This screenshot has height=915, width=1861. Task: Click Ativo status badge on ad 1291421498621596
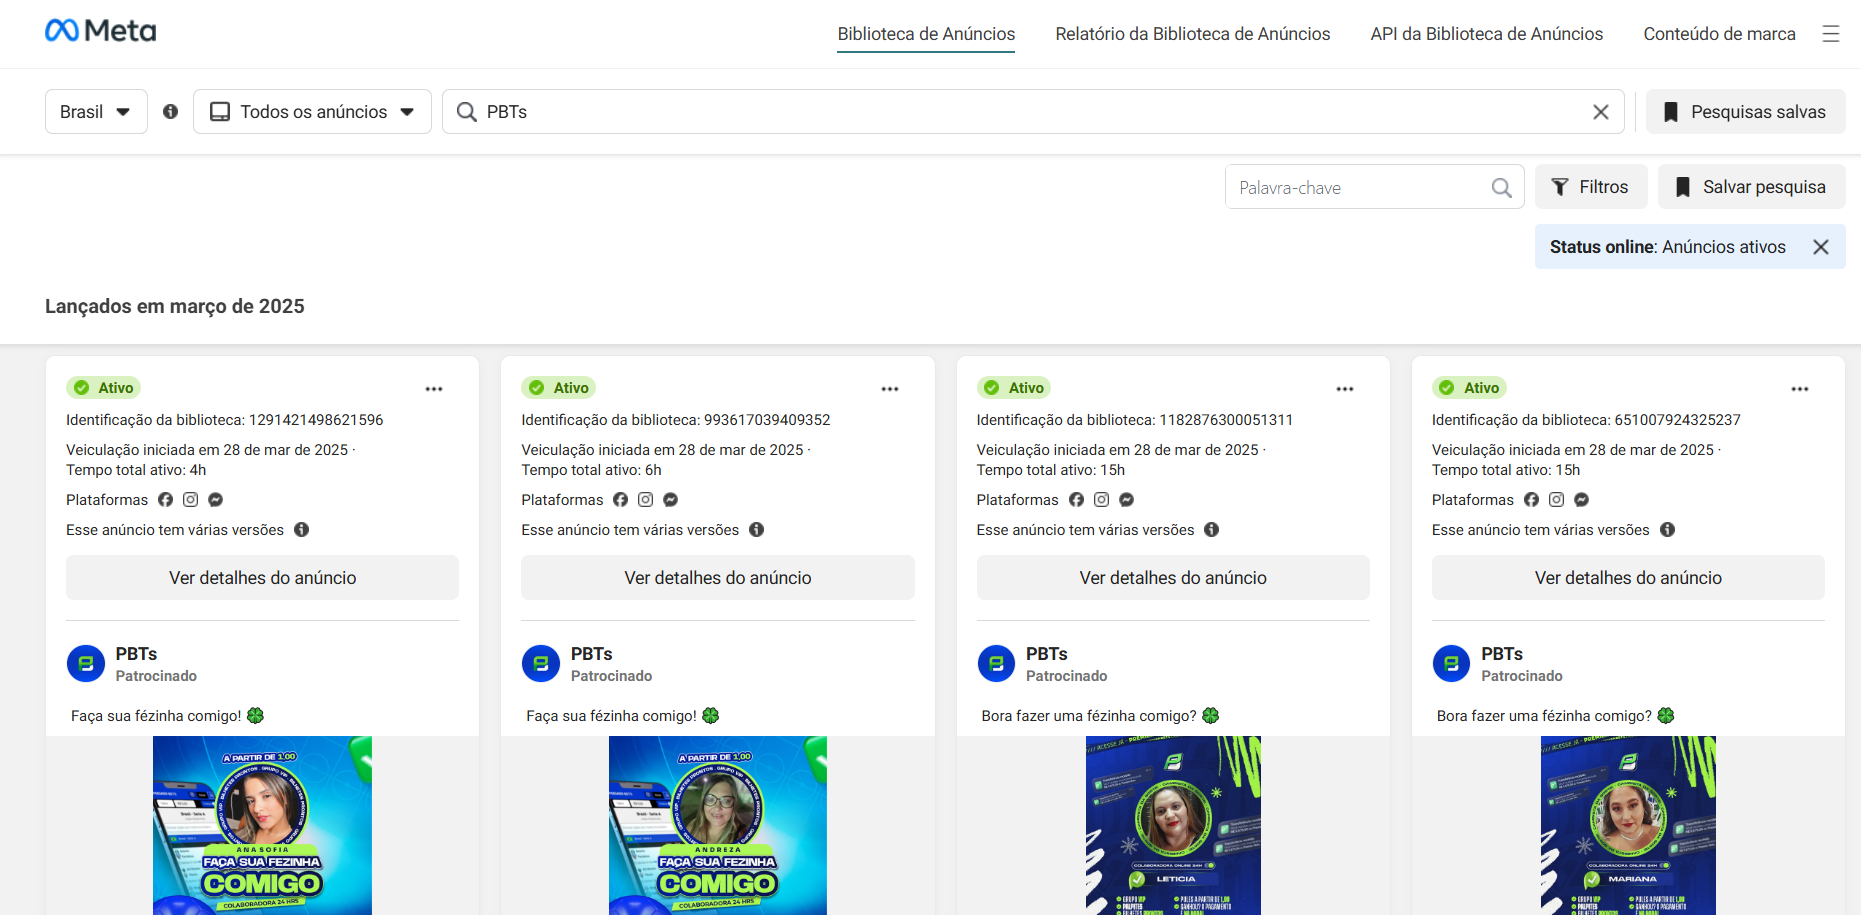[x=103, y=388]
